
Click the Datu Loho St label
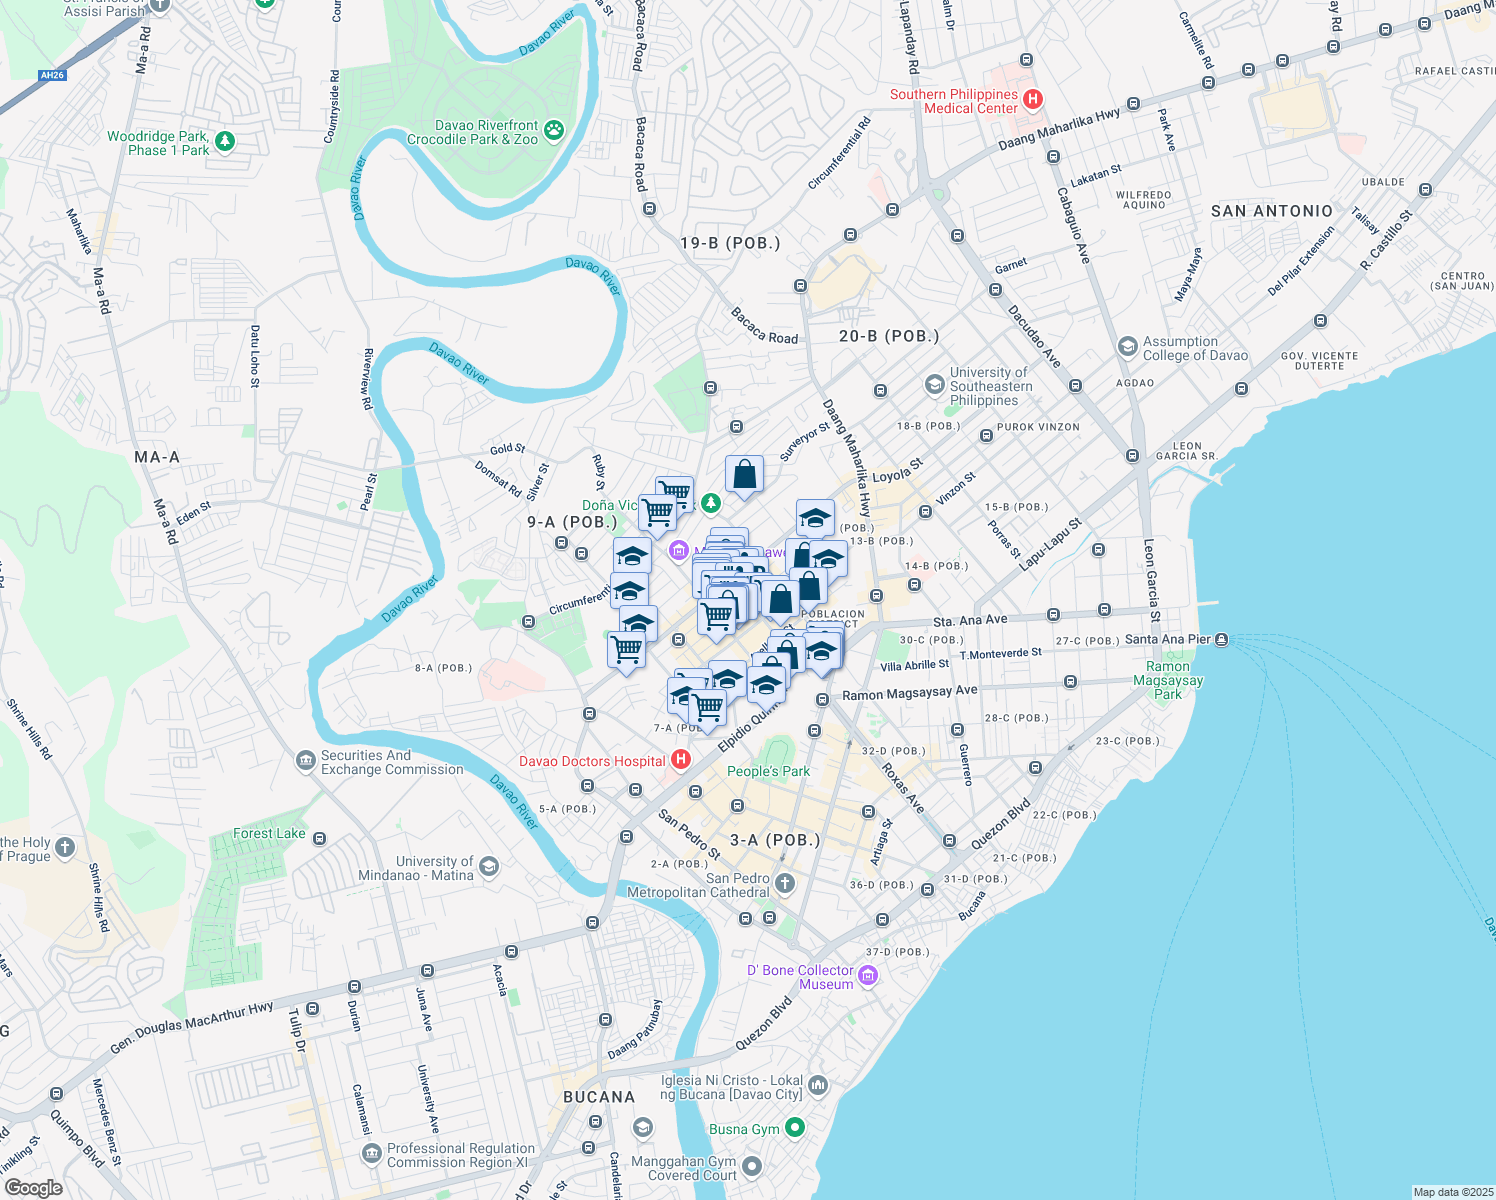255,356
